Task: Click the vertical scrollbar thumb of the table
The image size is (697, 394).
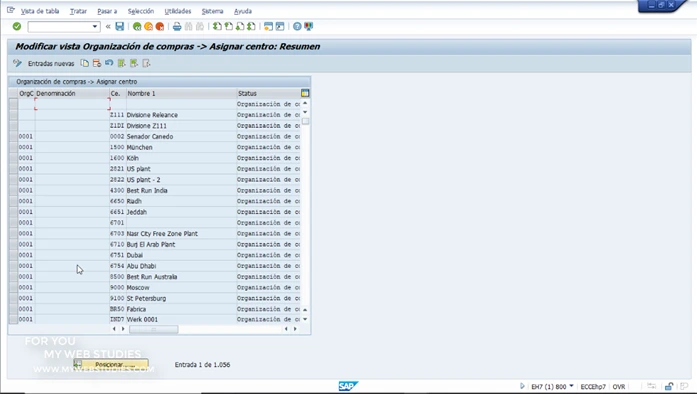Action: (305, 121)
